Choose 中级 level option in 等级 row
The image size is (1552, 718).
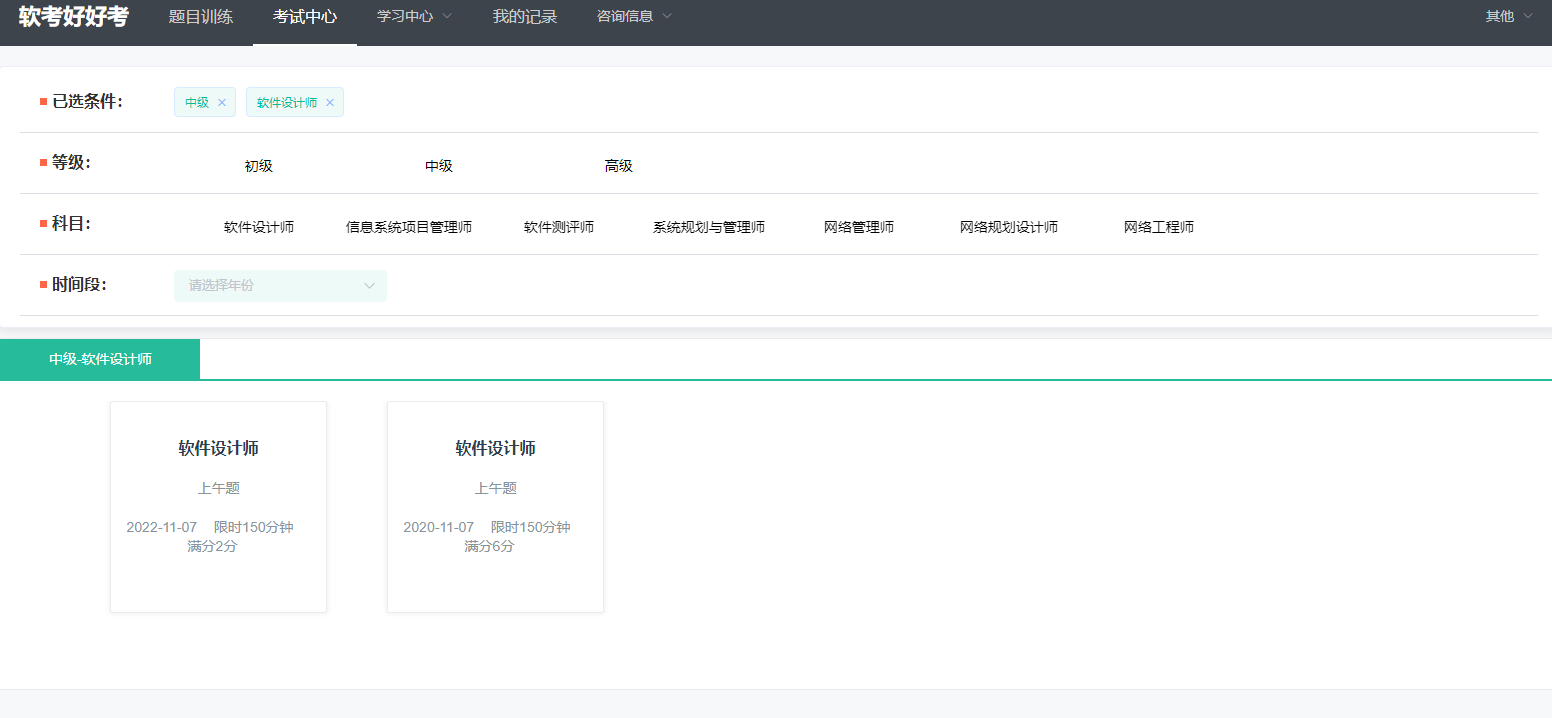[439, 166]
